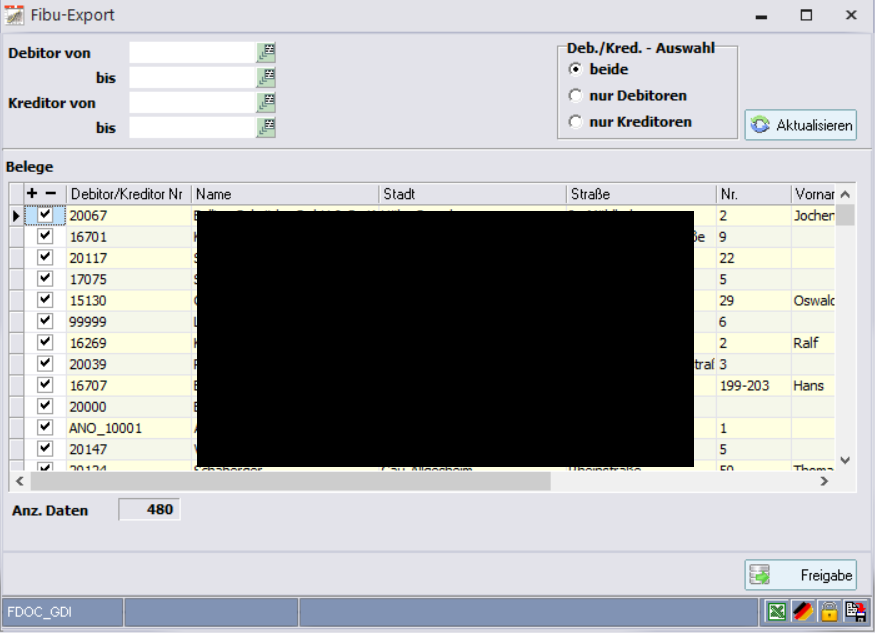Viewport: 875px width, 633px height.
Task: Open lookup beside Kreditor bis field
Action: pos(267,128)
